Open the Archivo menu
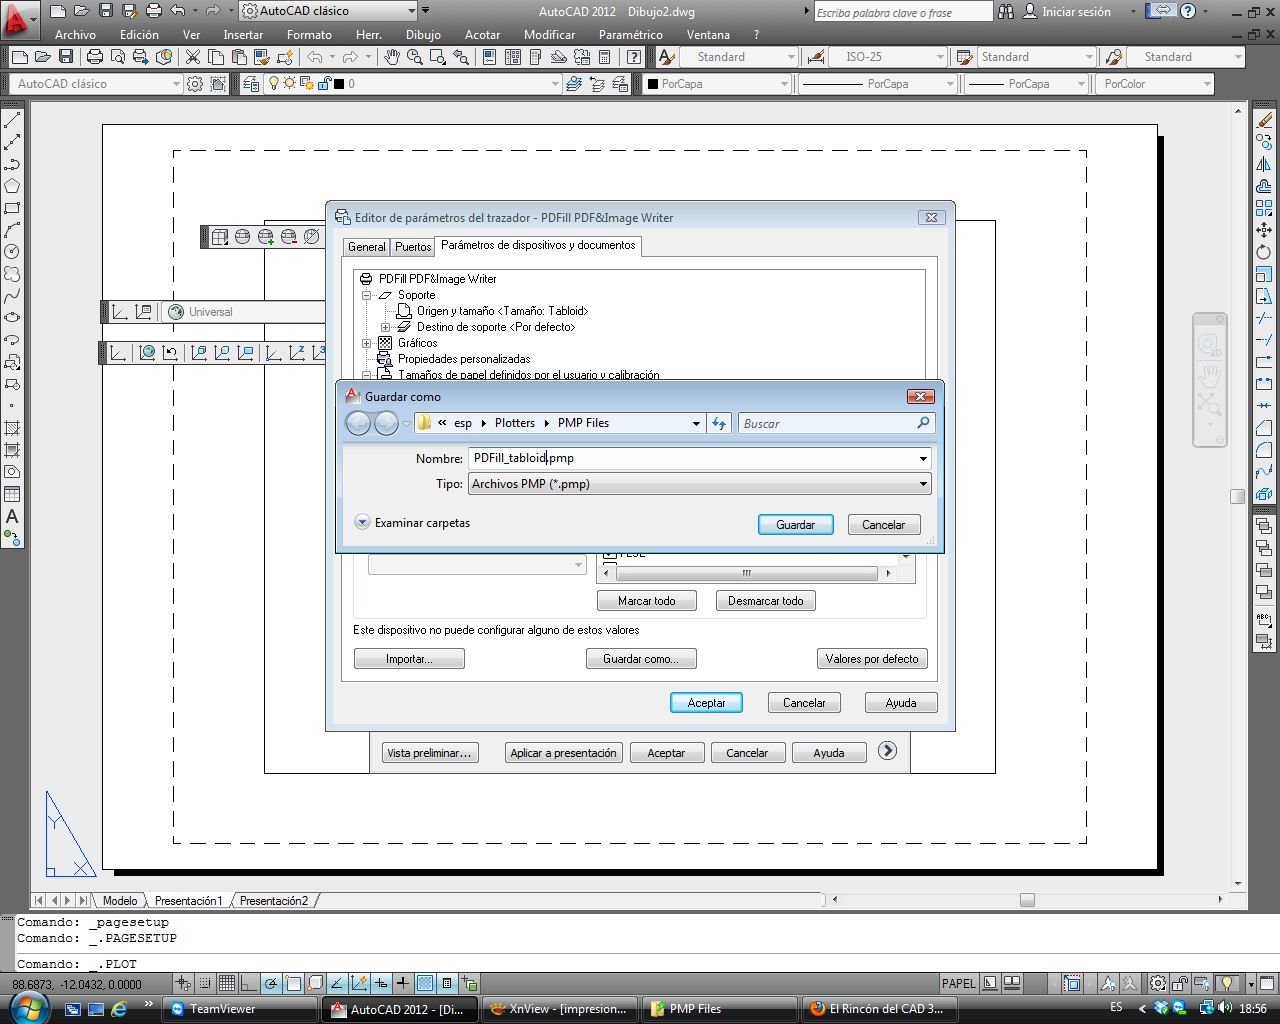1280x1024 pixels. click(x=75, y=34)
